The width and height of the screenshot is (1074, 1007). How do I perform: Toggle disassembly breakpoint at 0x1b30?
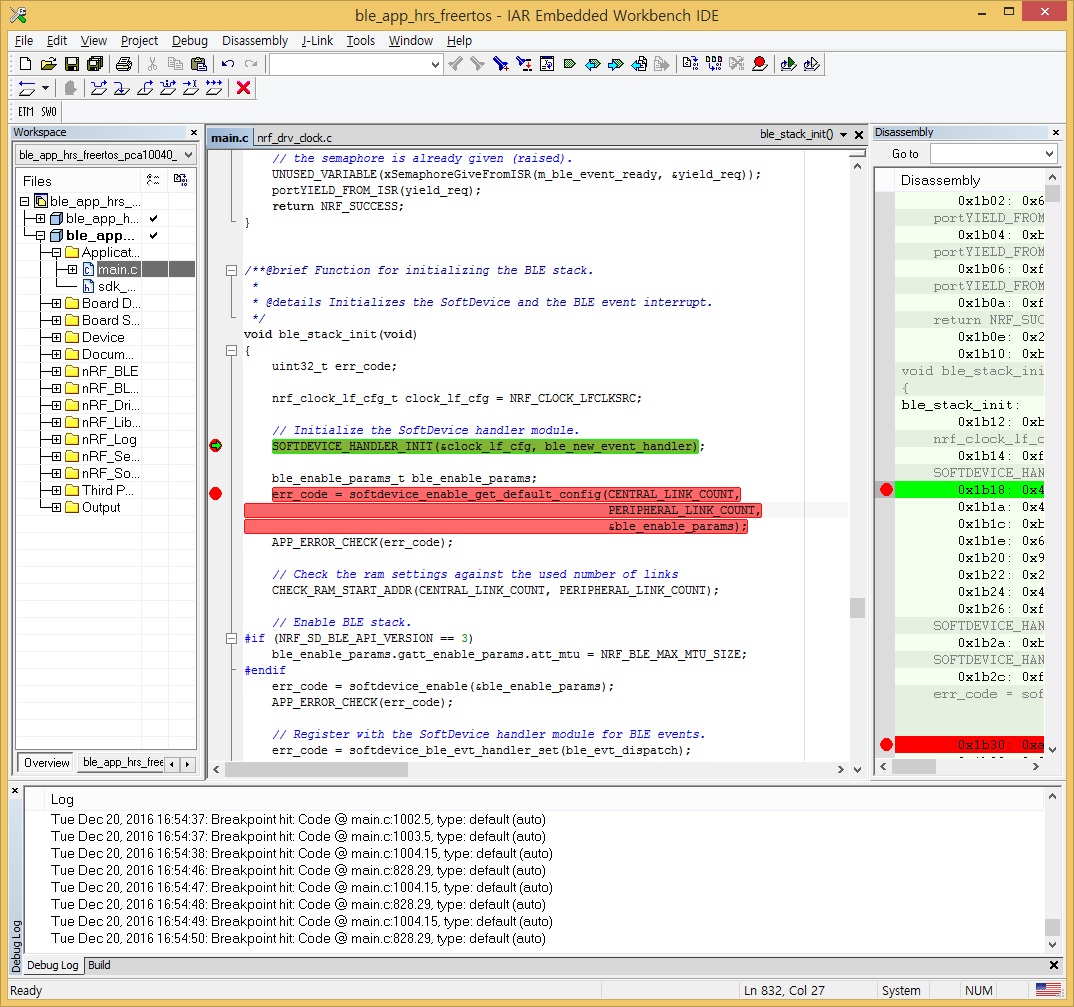[x=886, y=745]
